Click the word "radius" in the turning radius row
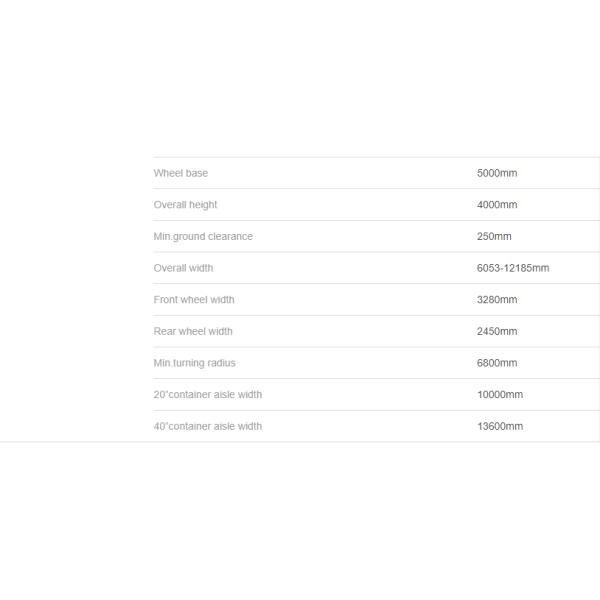This screenshot has width=600, height=600. (x=220, y=363)
